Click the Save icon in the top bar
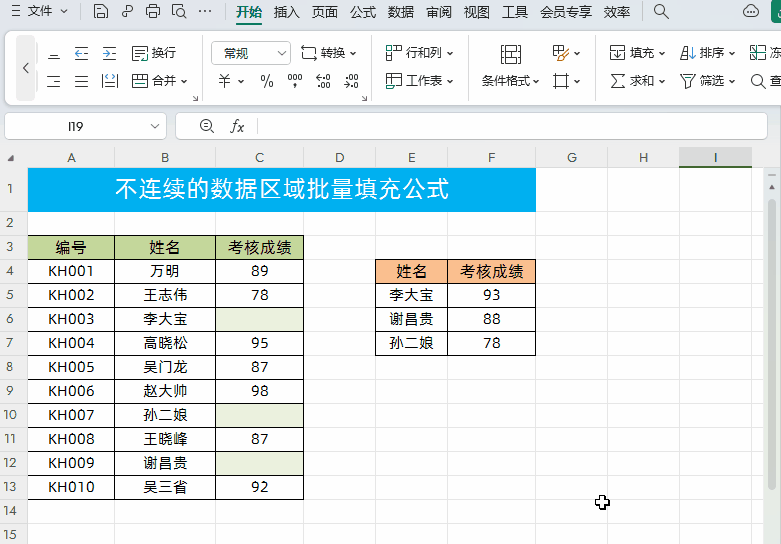 101,11
